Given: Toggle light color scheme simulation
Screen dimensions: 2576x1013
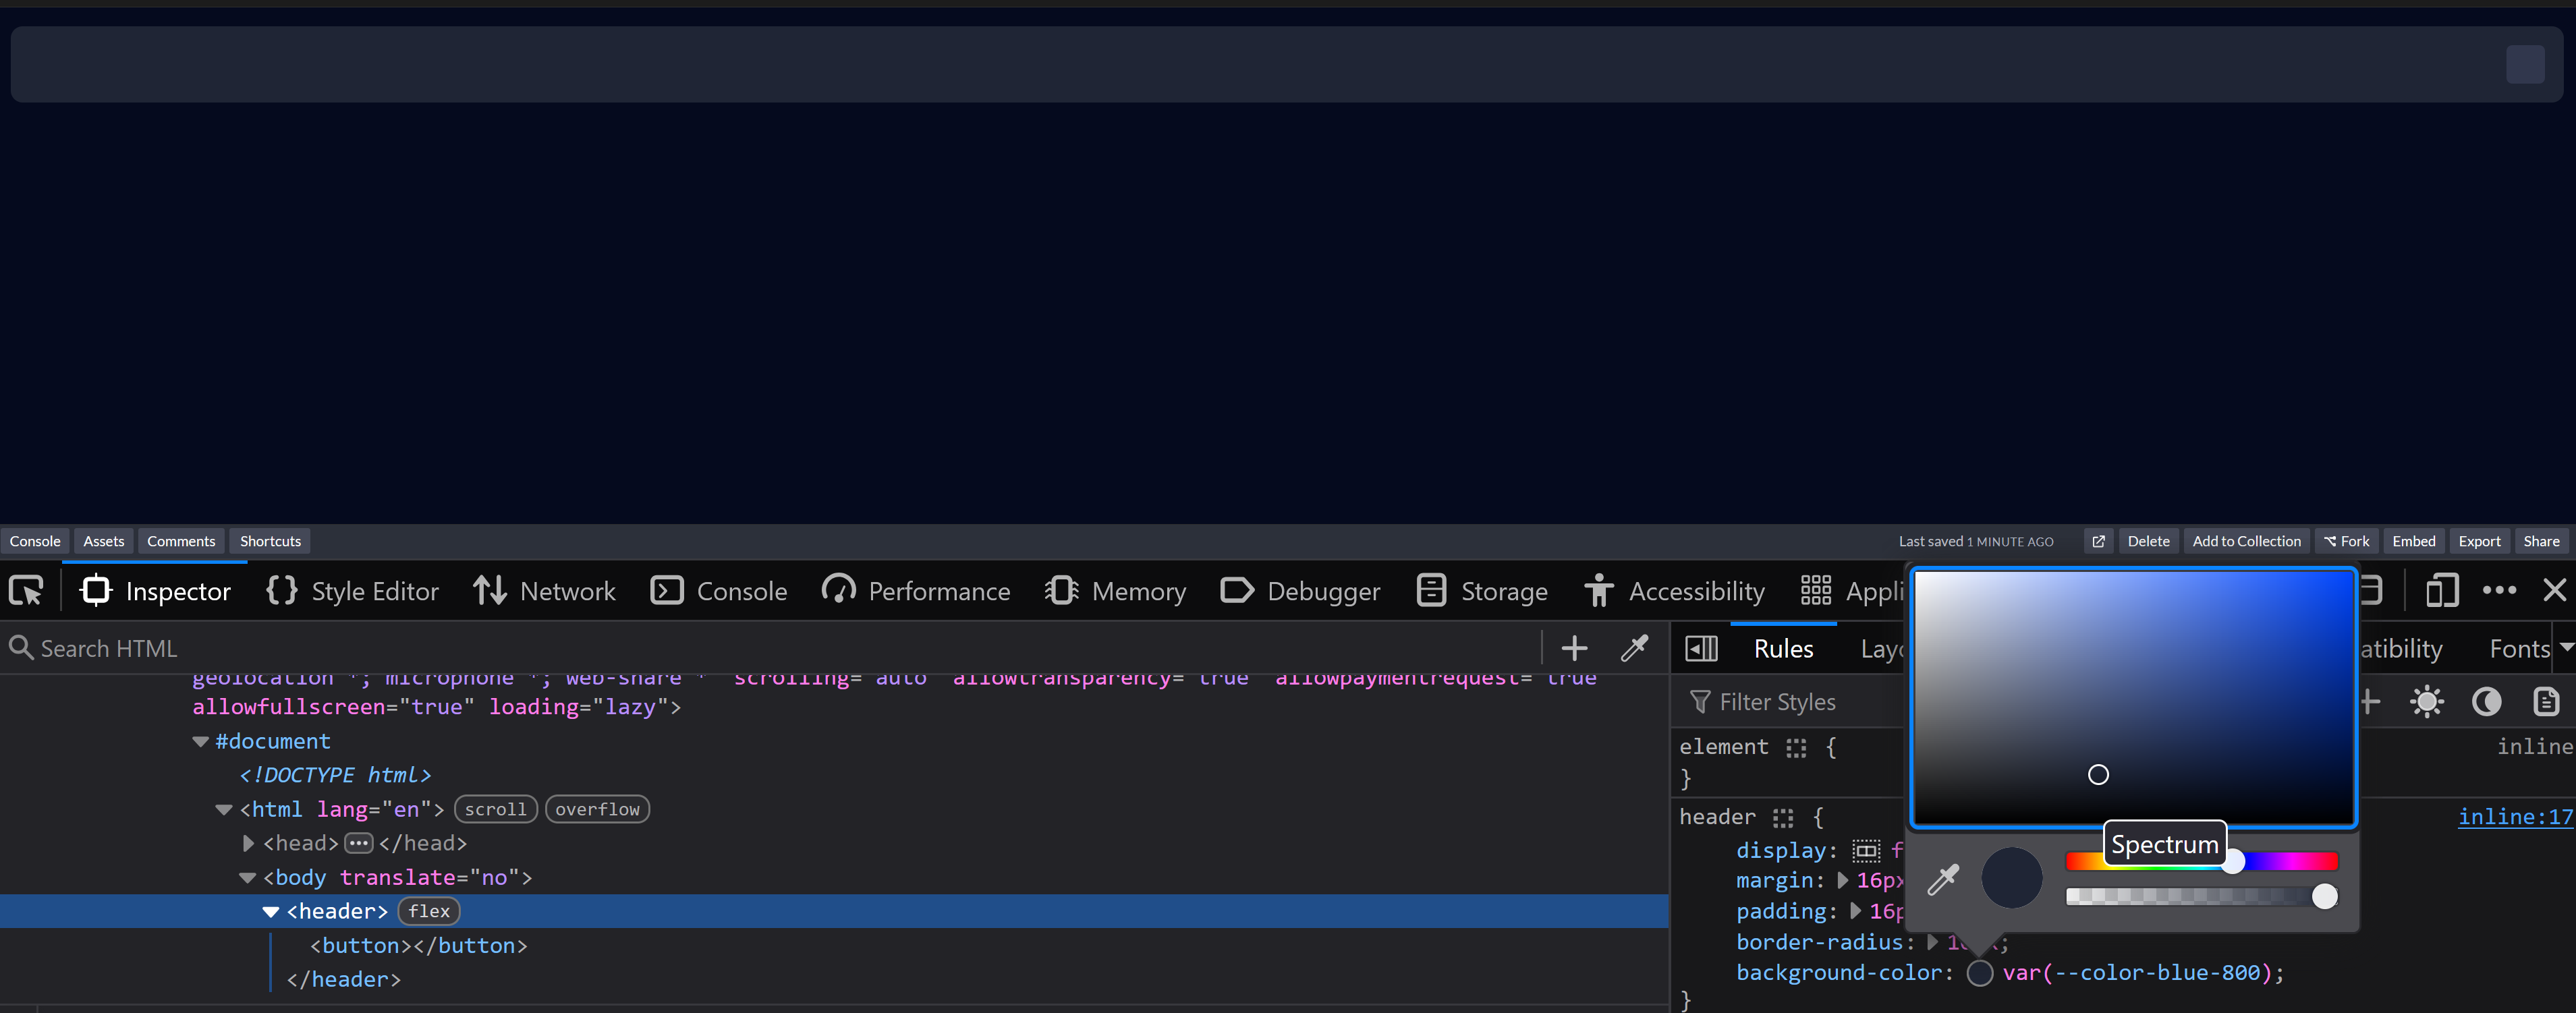Looking at the screenshot, I should click(2427, 702).
